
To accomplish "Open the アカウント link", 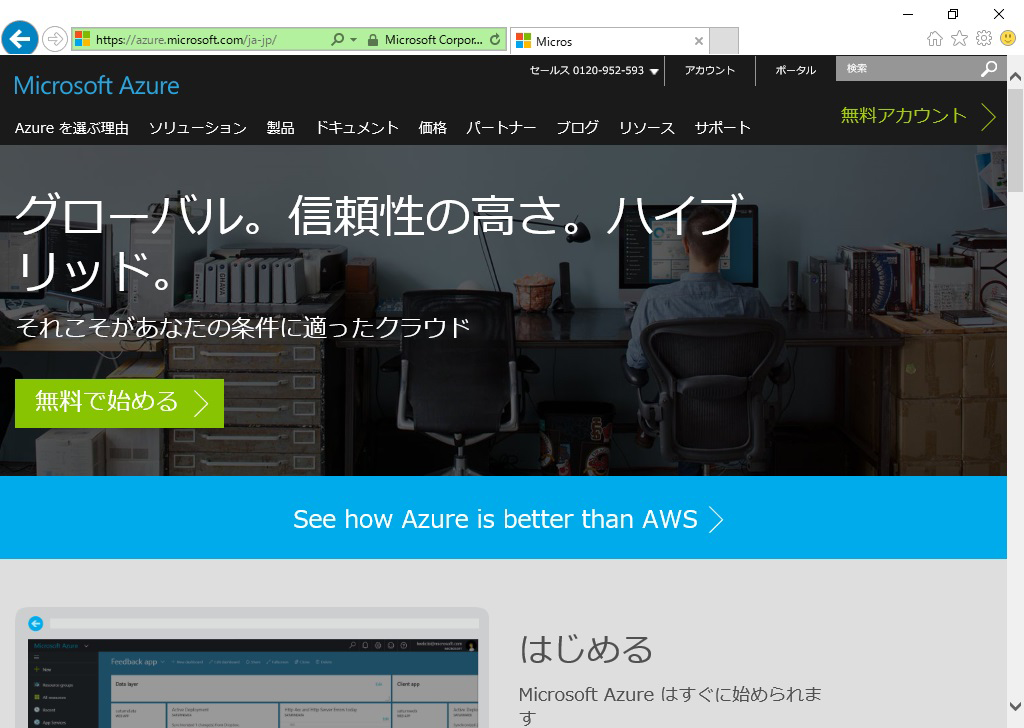I will click(x=710, y=71).
